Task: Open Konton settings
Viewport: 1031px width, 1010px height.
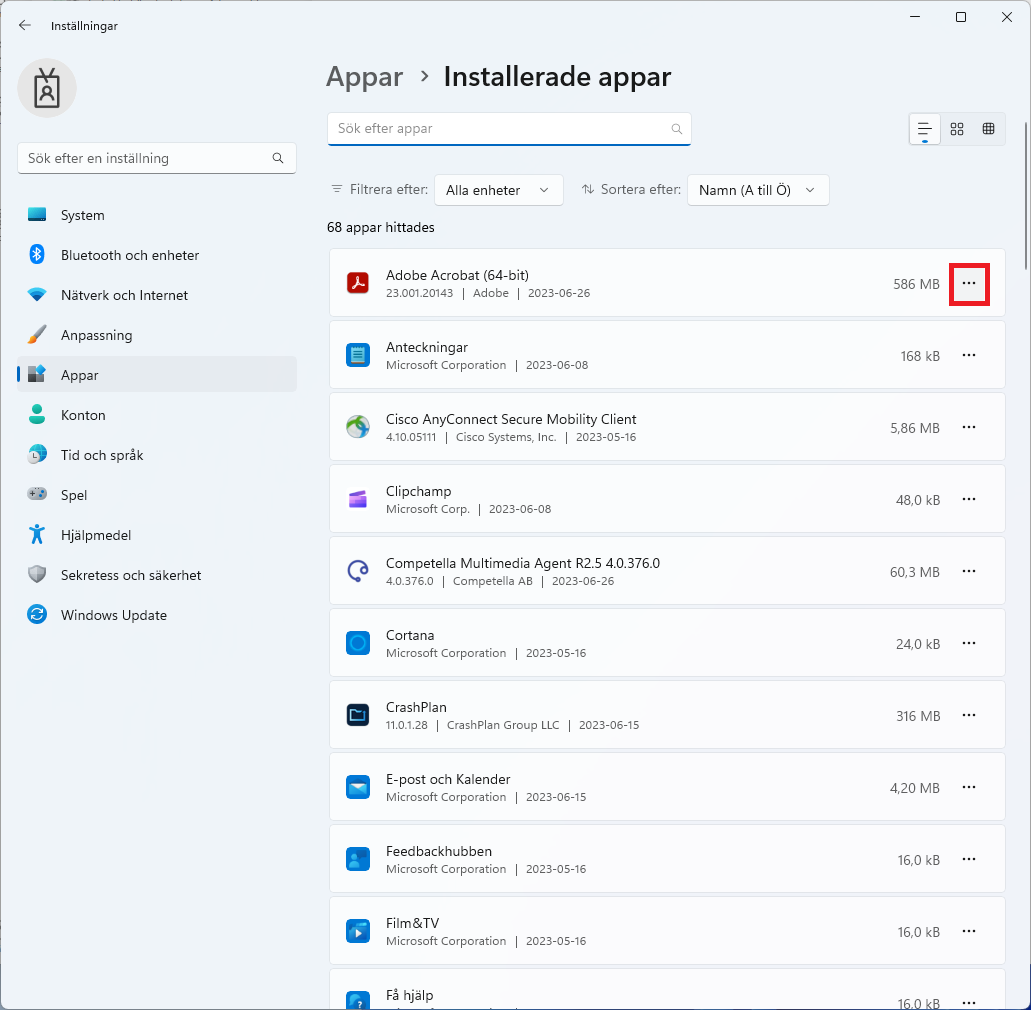Action: 156,415
